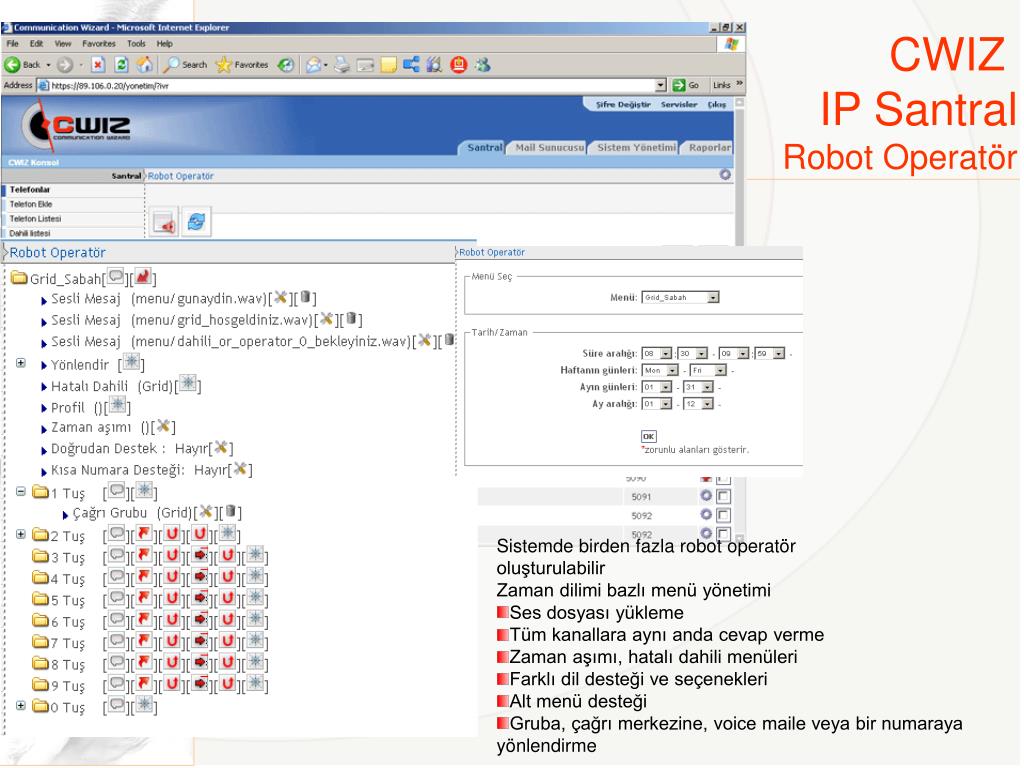This screenshot has width=1024, height=768.
Task: Open the Help menu
Action: tap(165, 44)
